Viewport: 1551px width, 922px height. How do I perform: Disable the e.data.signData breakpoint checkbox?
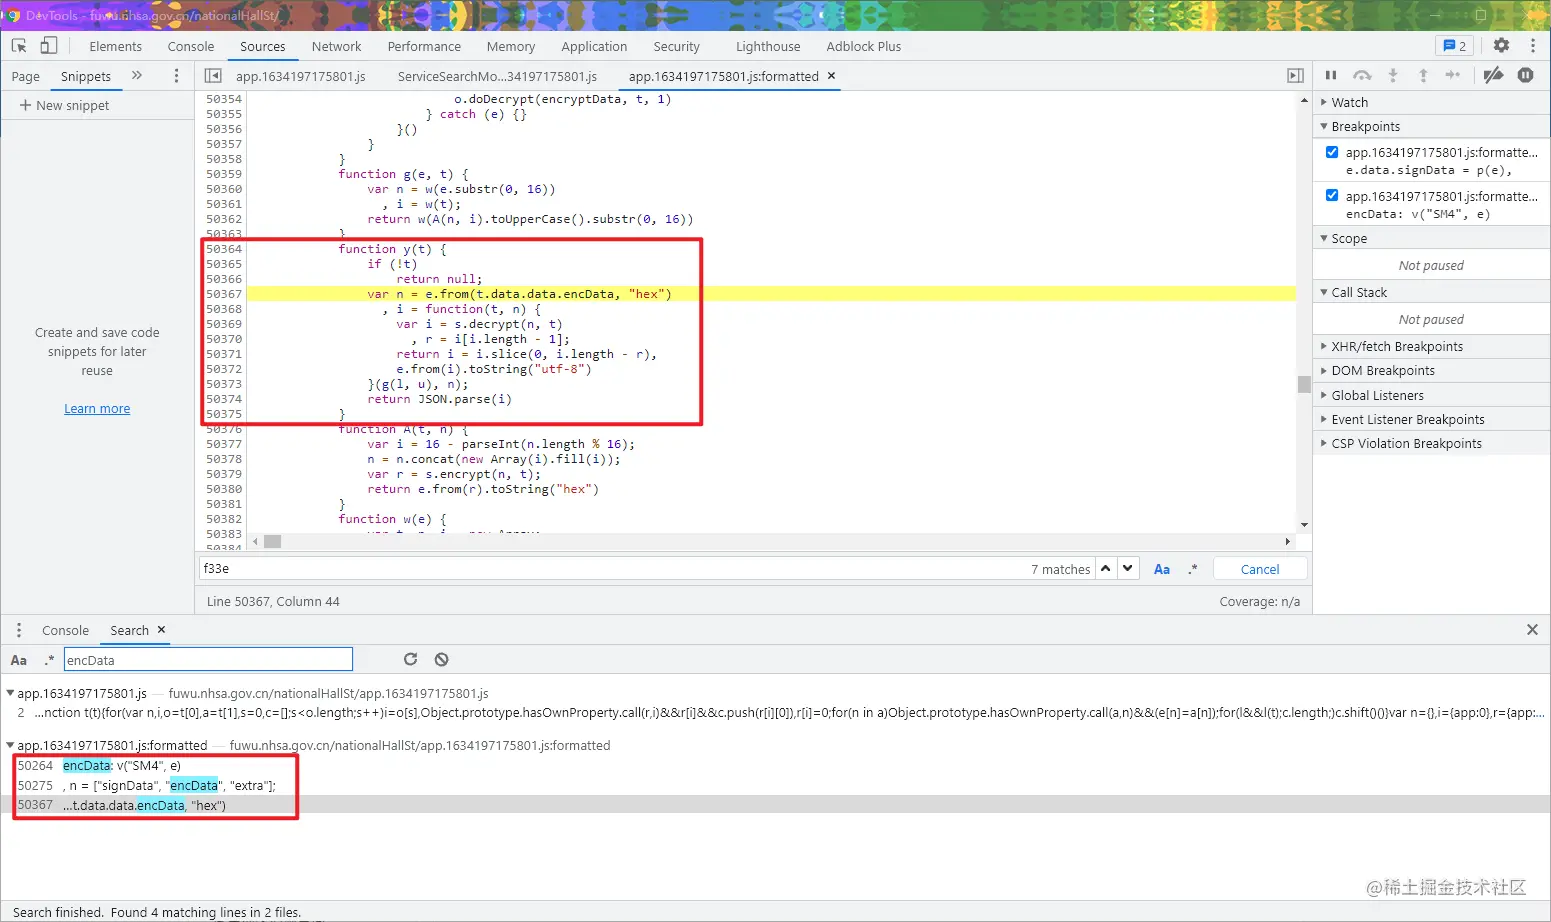click(x=1332, y=152)
